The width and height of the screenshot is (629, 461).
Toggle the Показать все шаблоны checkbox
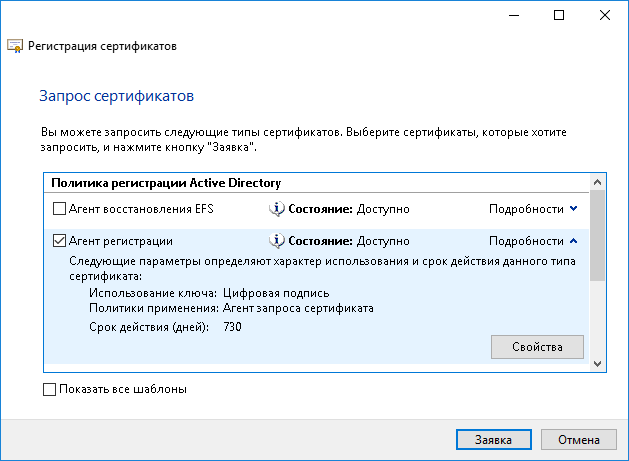coord(51,389)
